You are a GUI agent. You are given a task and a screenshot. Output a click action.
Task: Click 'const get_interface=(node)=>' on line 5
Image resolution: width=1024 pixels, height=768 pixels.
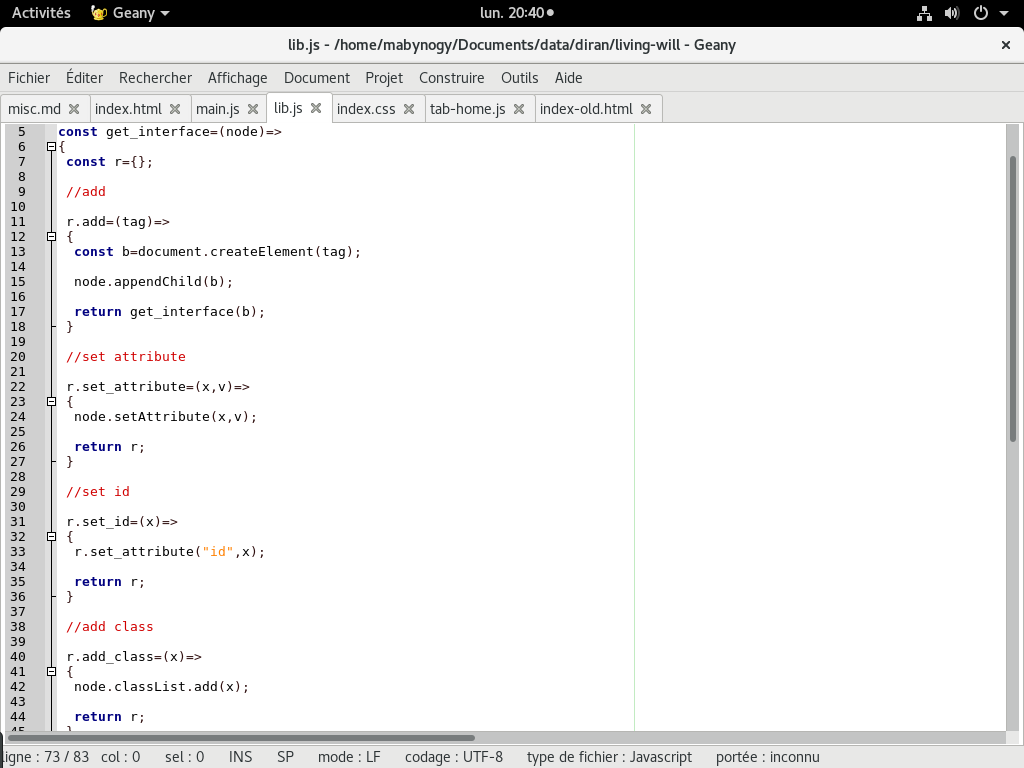click(170, 132)
